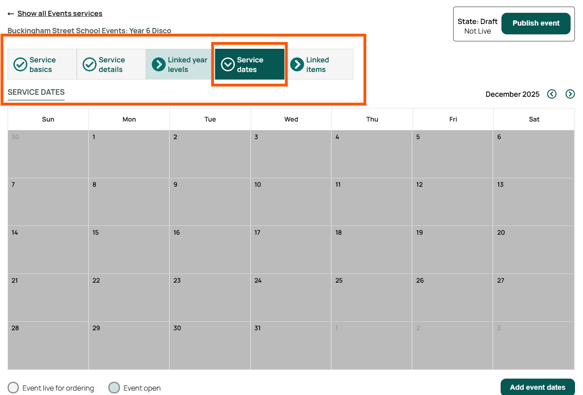Screen dimensions: 583x395
Task: Click the Add event dates button
Action: click(x=537, y=387)
